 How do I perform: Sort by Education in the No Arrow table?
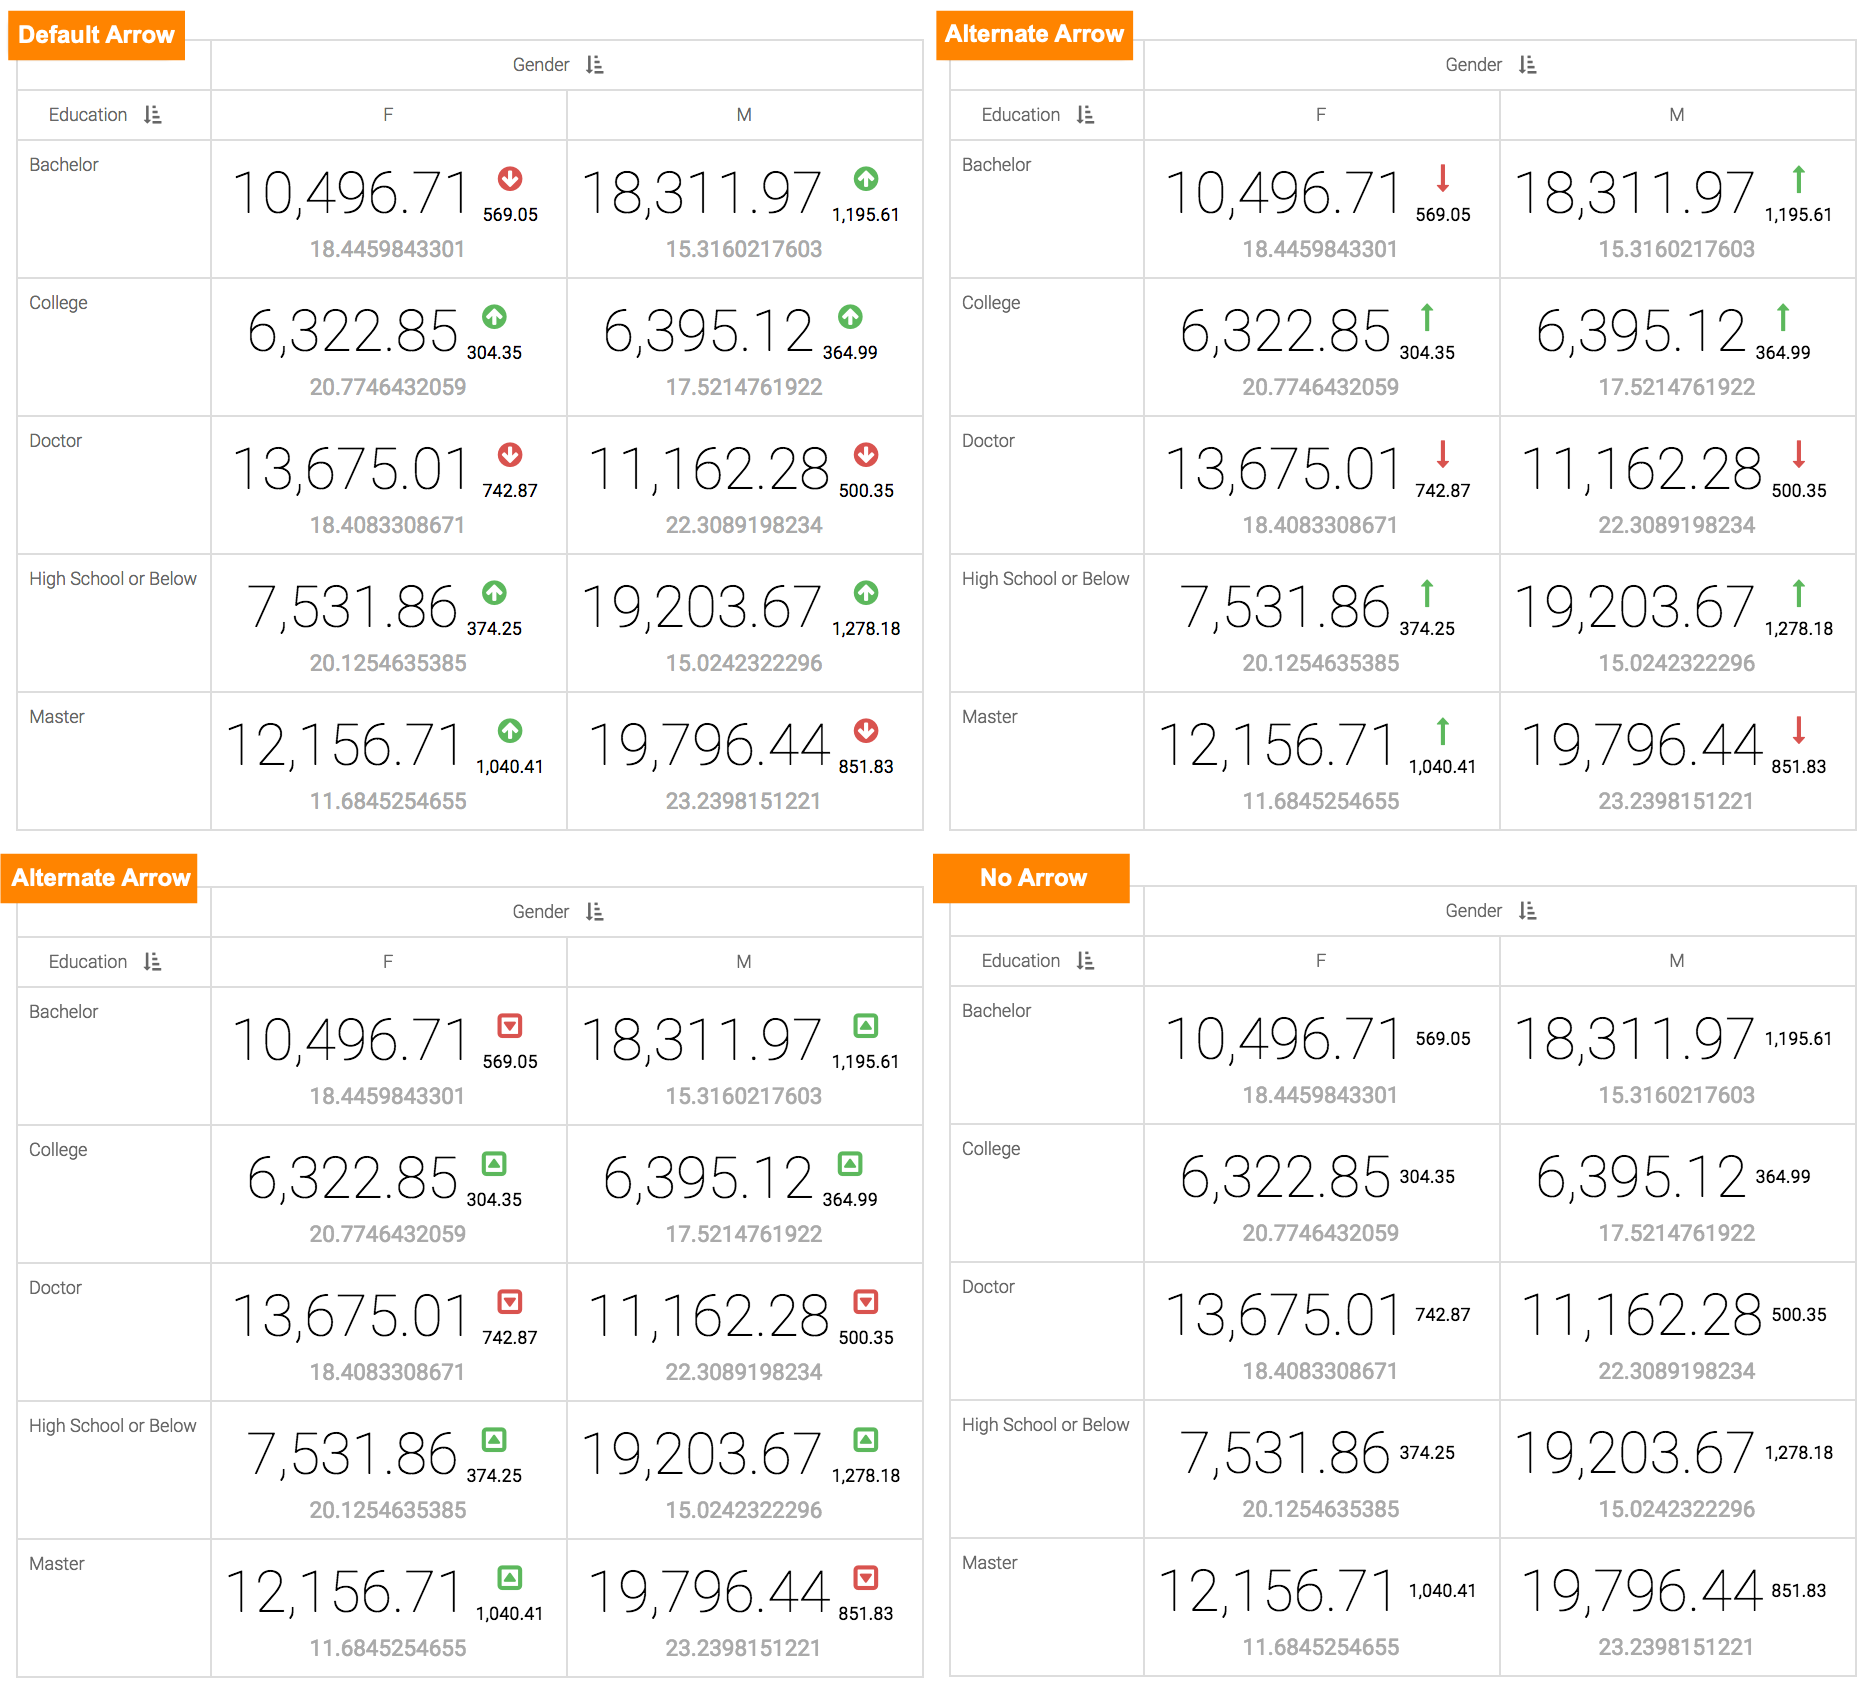click(x=1086, y=961)
